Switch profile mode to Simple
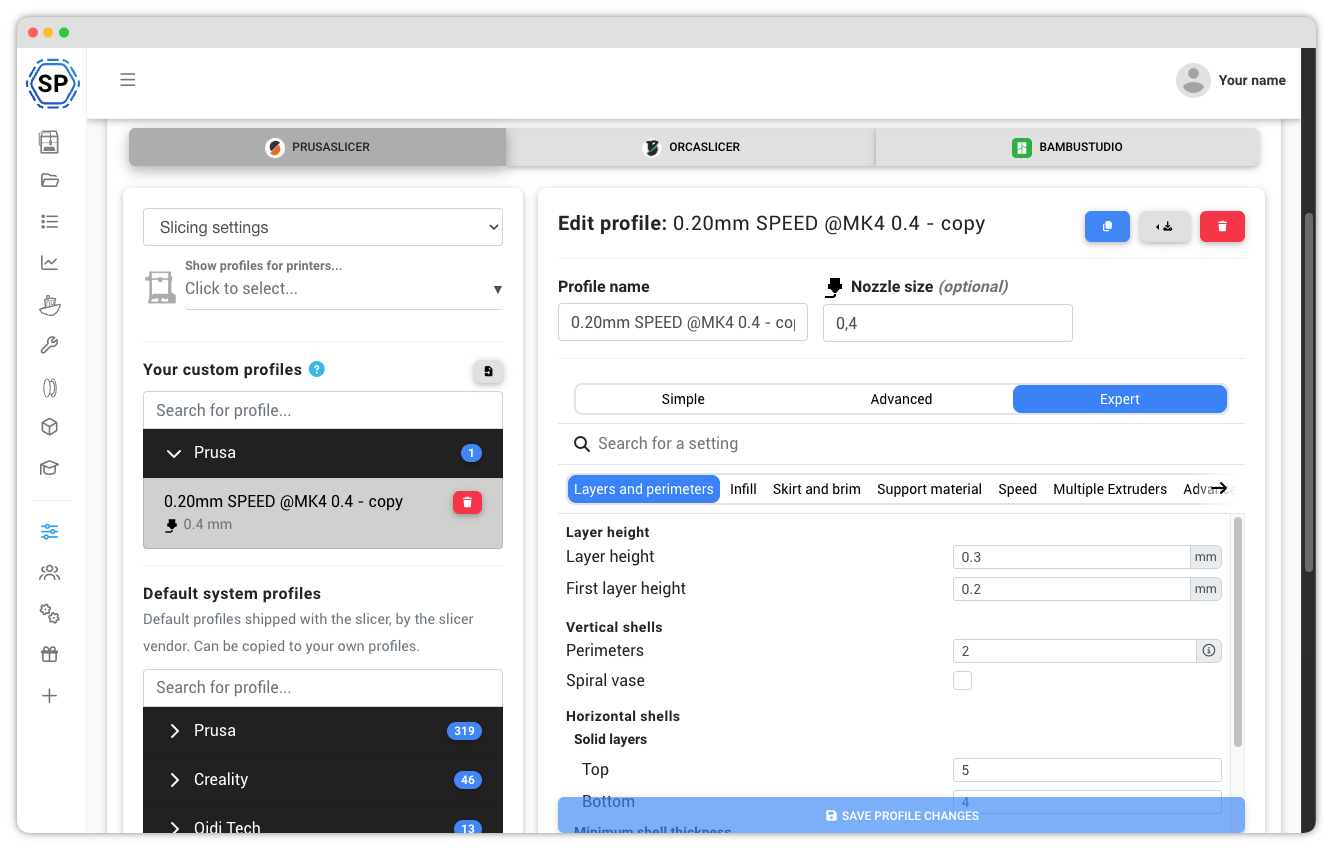 click(x=683, y=398)
